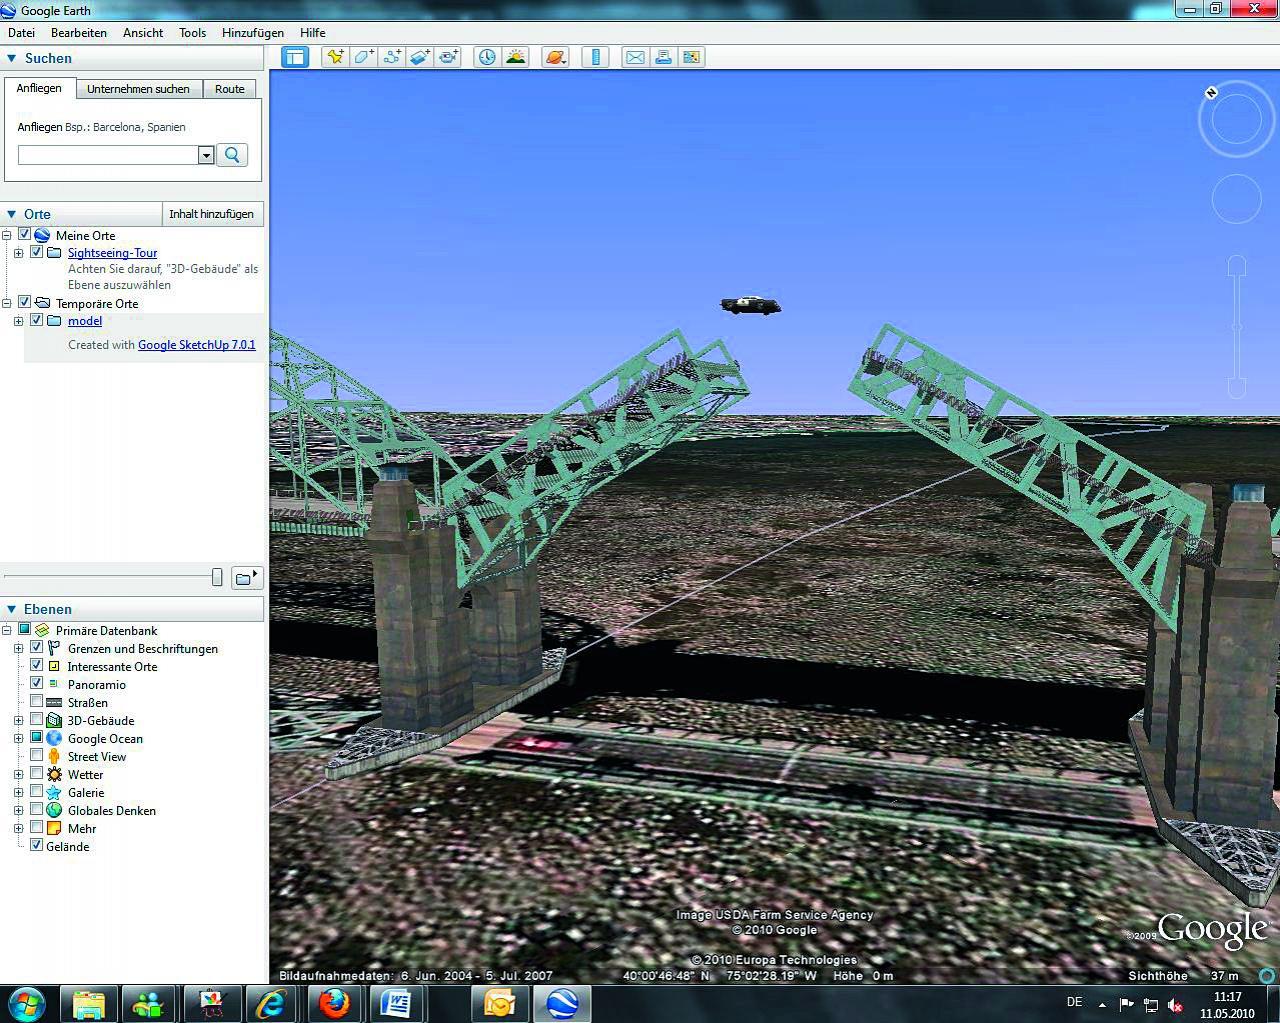Enable the Straßen layer checkbox

(x=37, y=702)
